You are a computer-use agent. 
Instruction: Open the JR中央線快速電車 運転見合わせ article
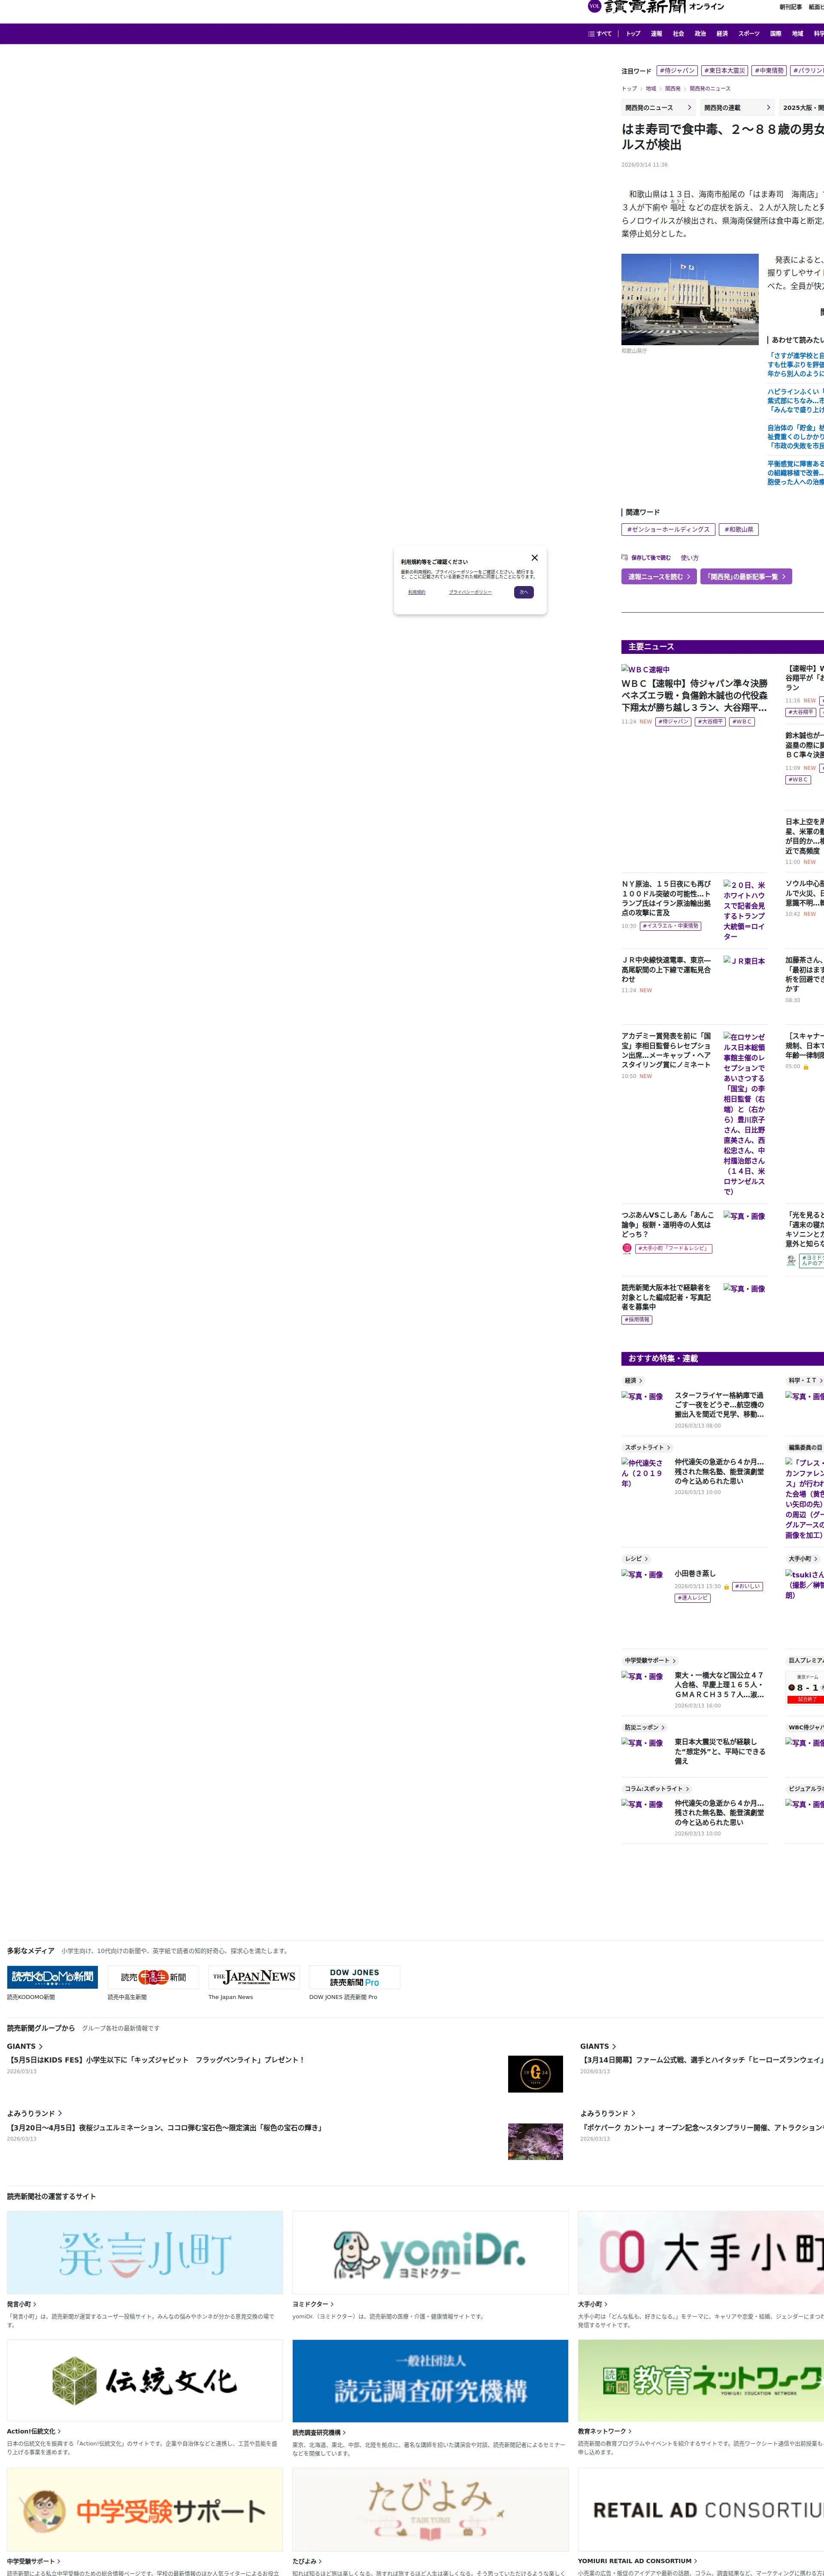pyautogui.click(x=667, y=970)
